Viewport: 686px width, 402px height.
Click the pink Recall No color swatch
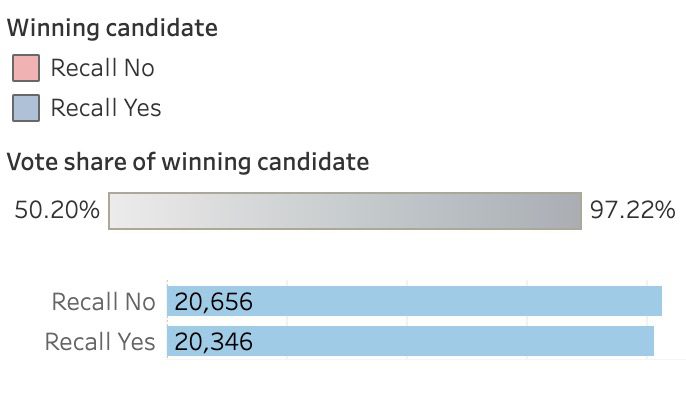point(26,68)
